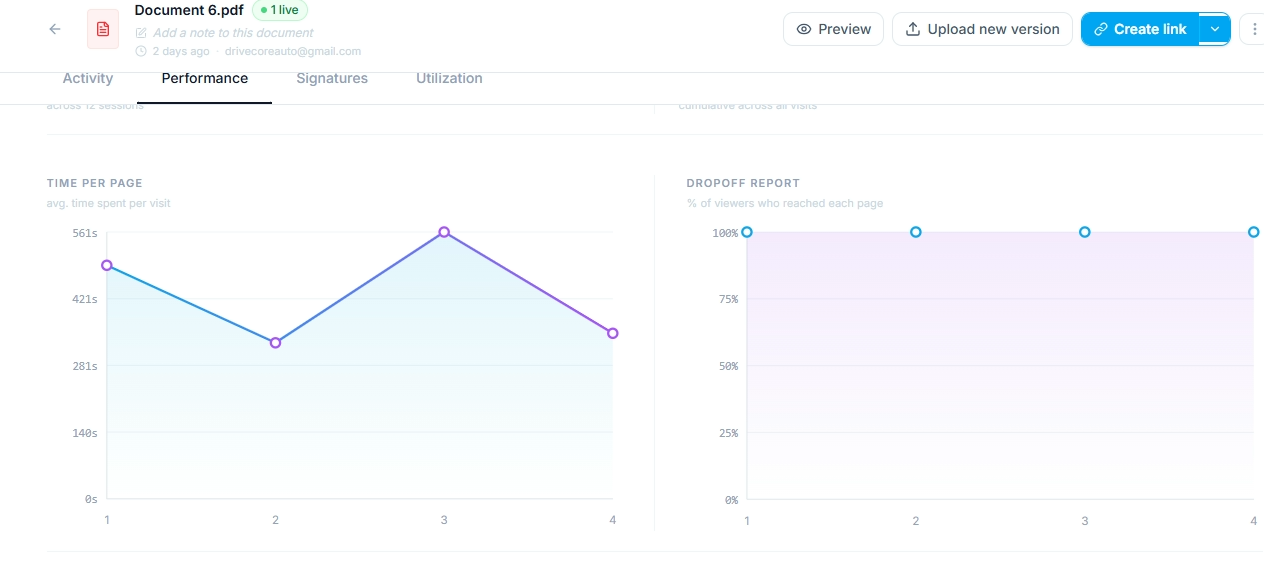
Task: Click the page 3 peak point on Time per page
Action: (x=444, y=232)
